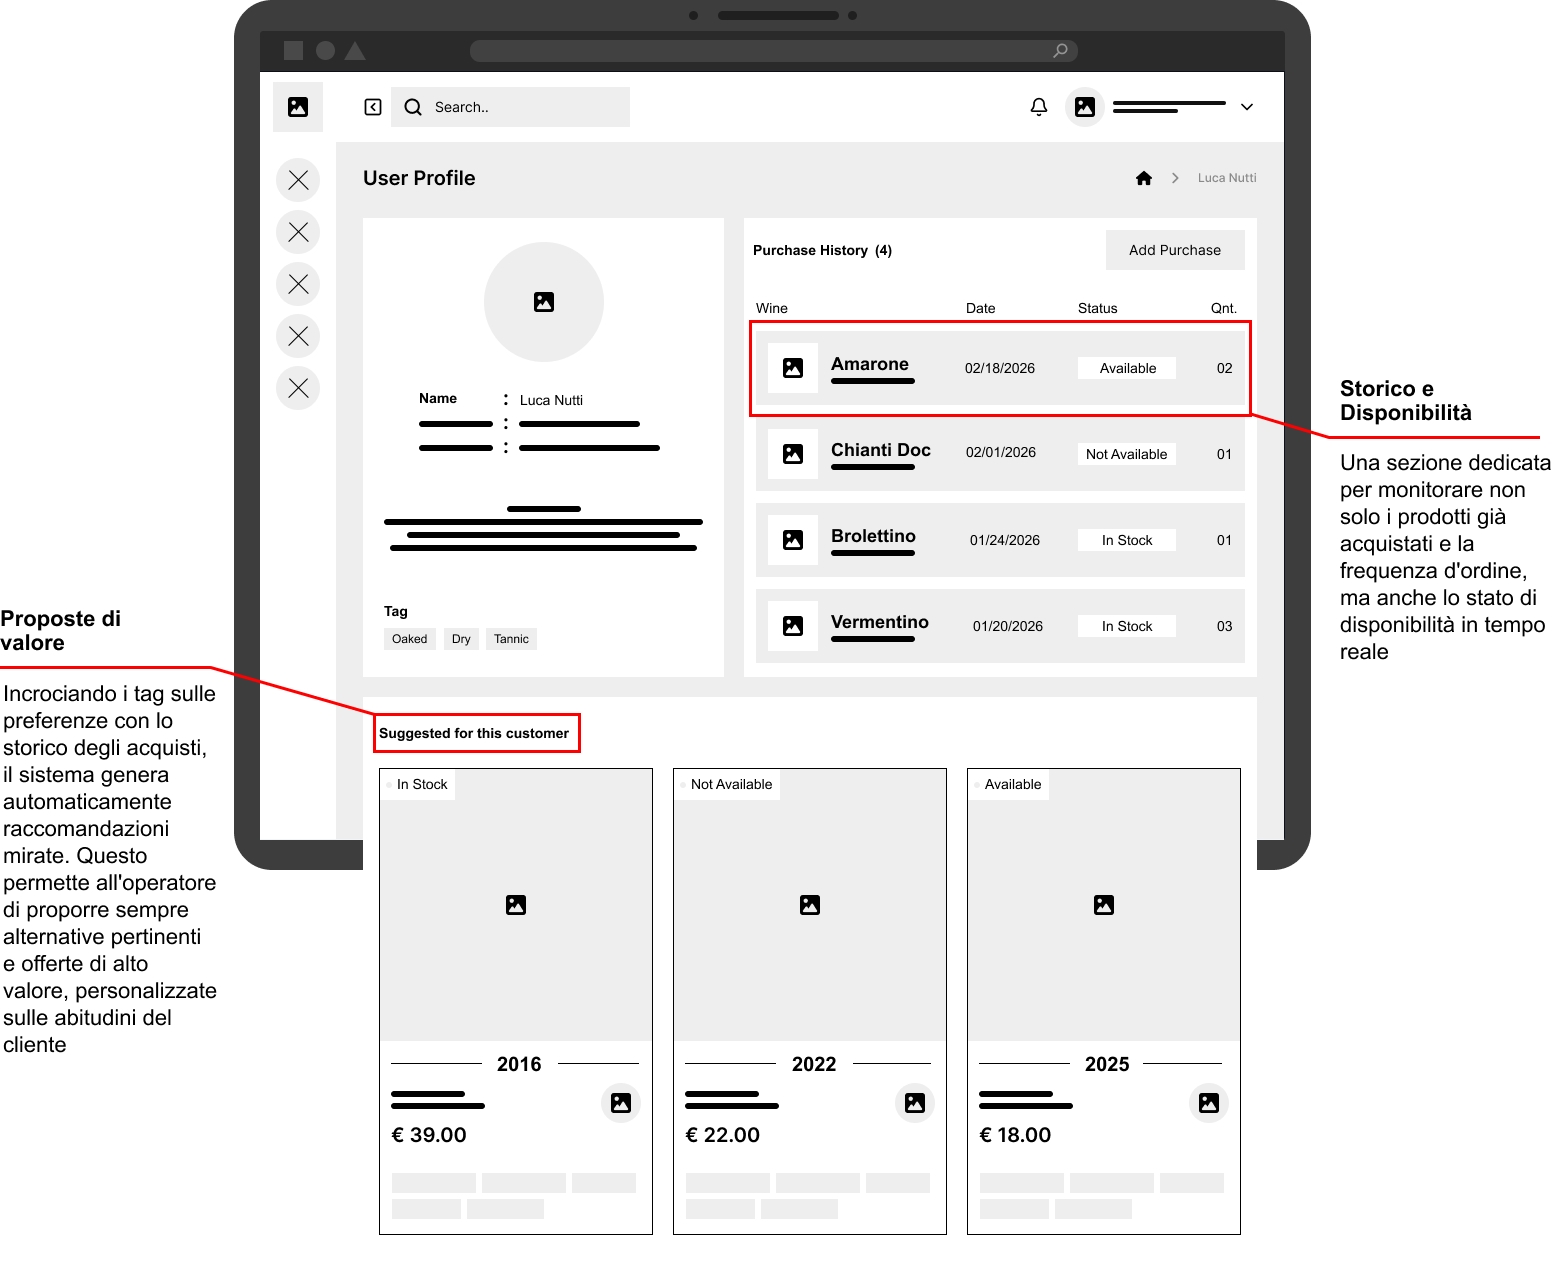Screen dimensions: 1560x1275
Task: Click round image icon on € 39.00 card
Action: click(621, 1103)
